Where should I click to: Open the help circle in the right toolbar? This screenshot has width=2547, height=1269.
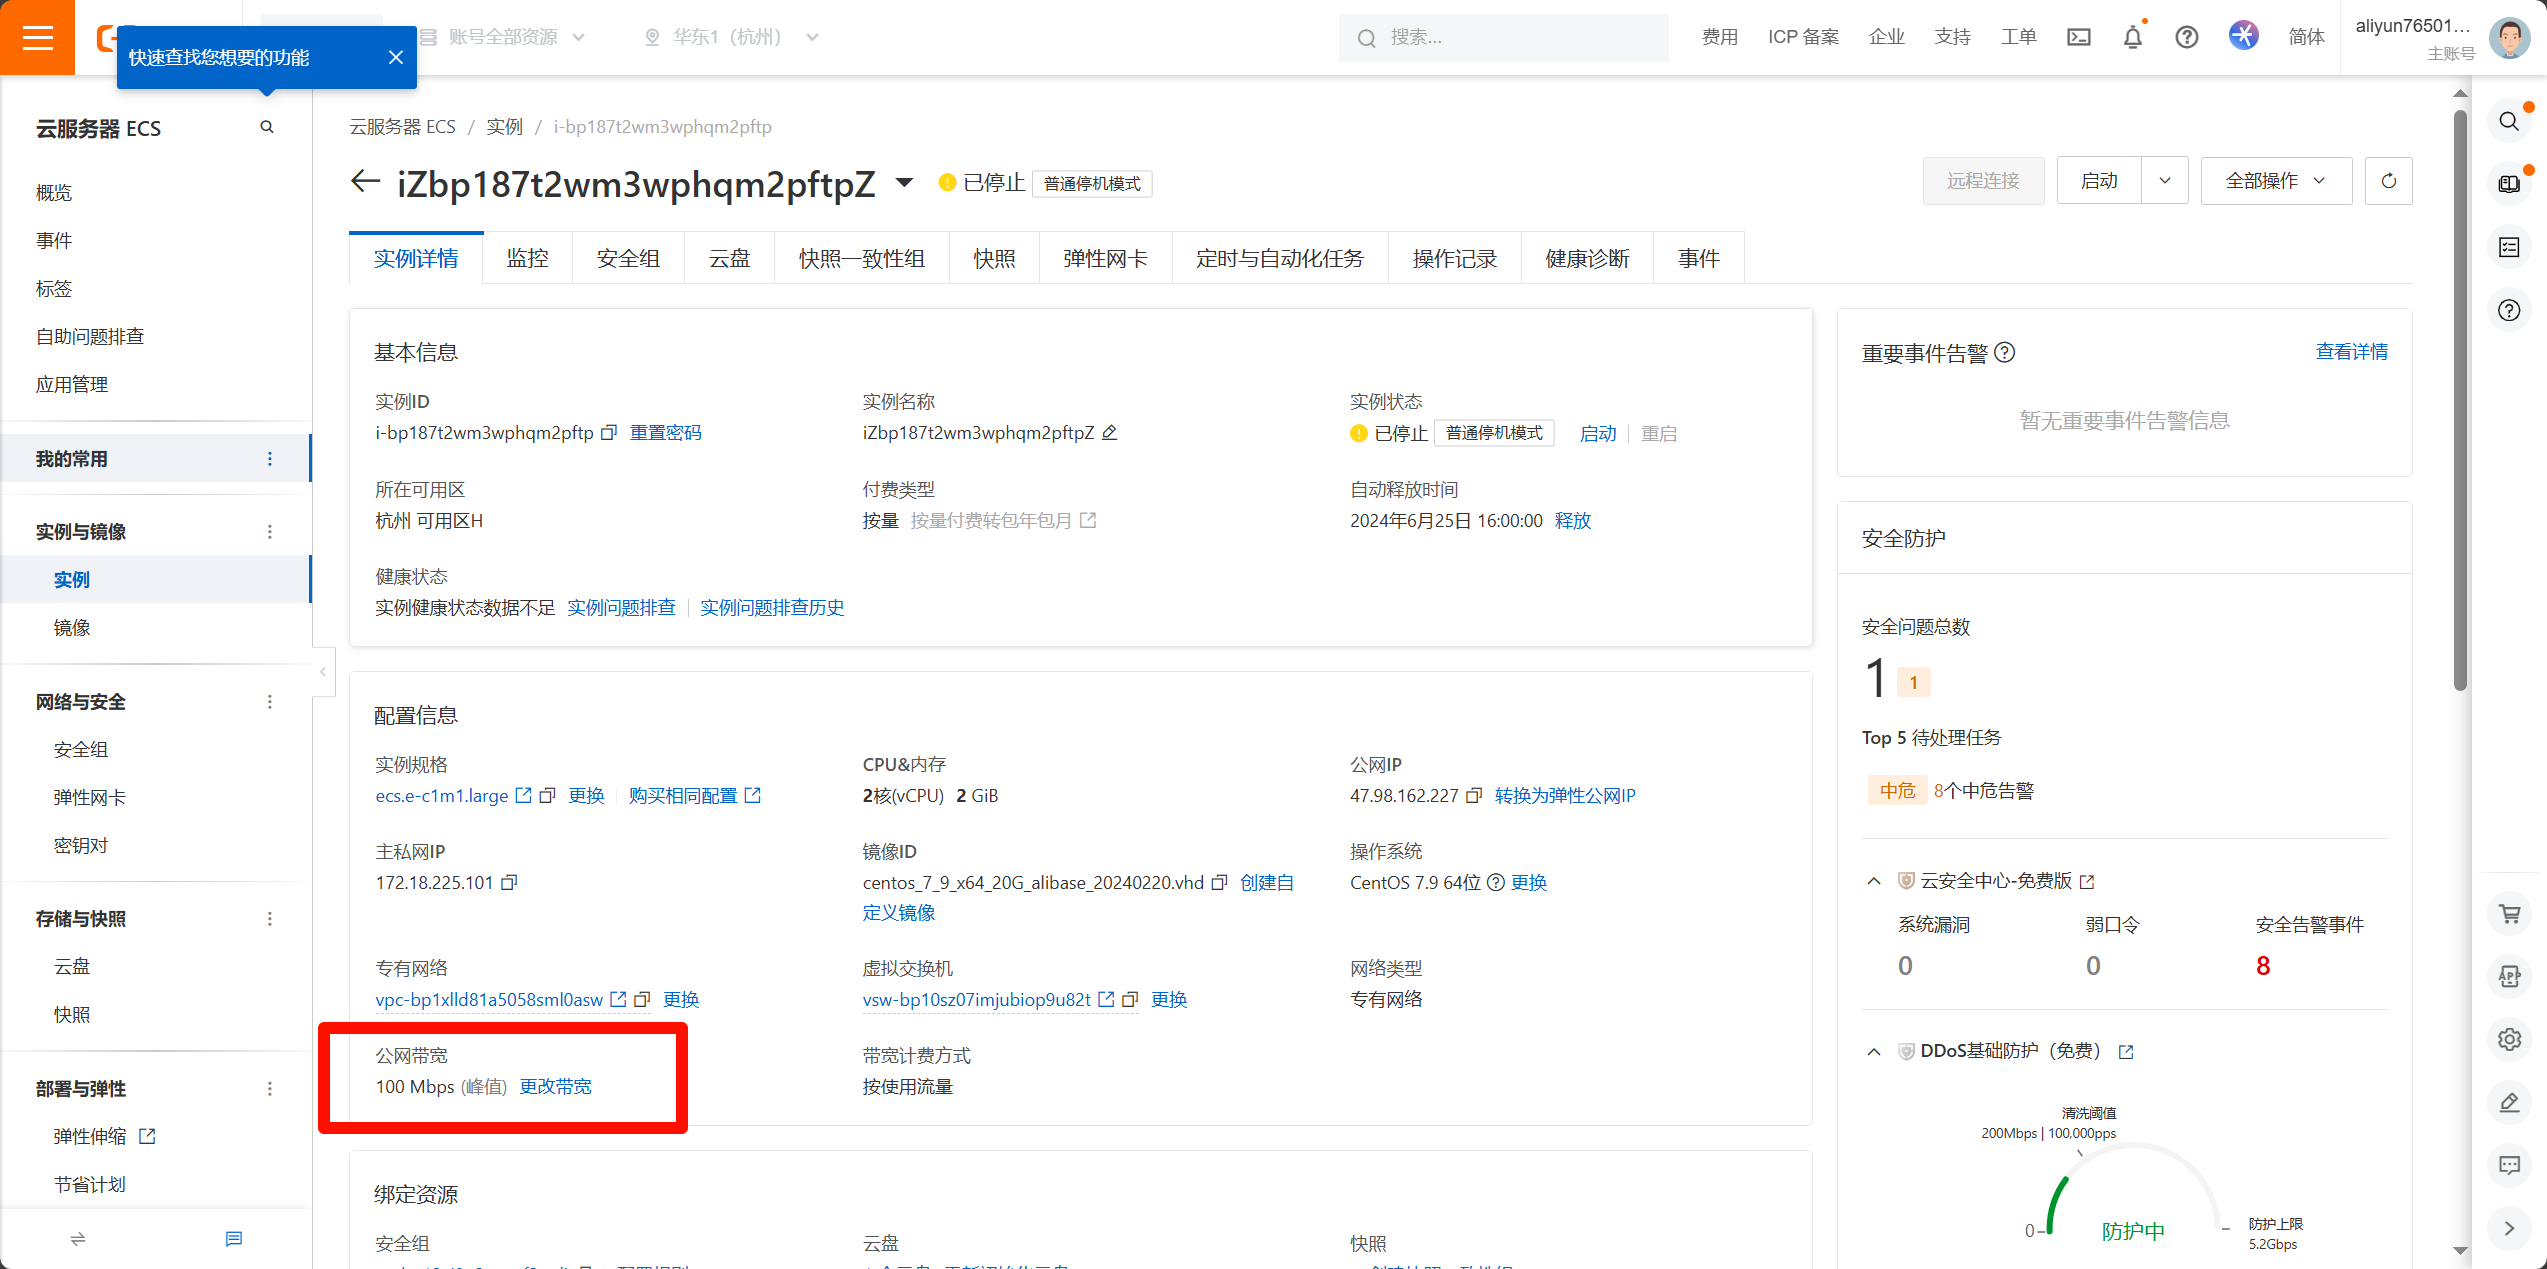click(2509, 311)
